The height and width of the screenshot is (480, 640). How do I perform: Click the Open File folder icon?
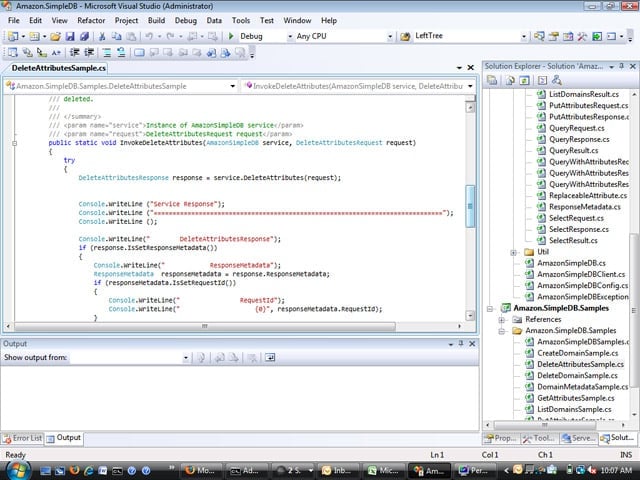point(55,36)
